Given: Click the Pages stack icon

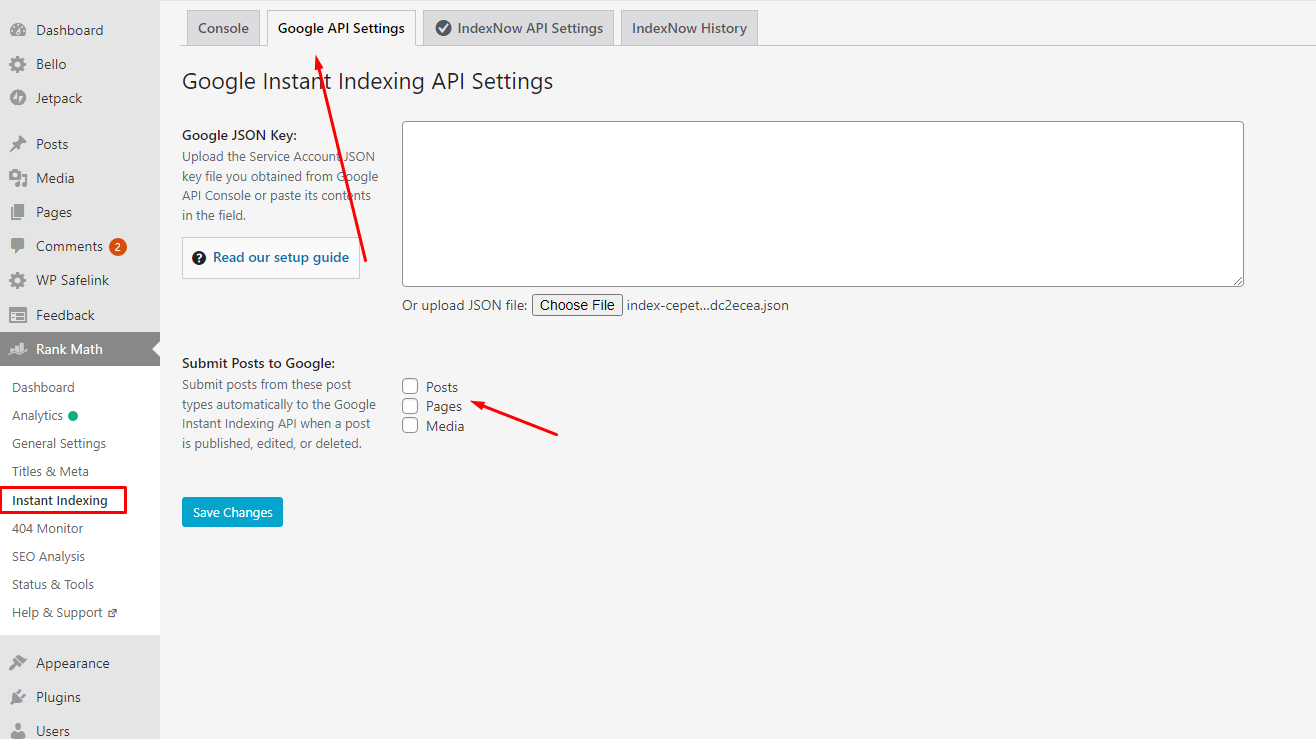Looking at the screenshot, I should pyautogui.click(x=18, y=212).
